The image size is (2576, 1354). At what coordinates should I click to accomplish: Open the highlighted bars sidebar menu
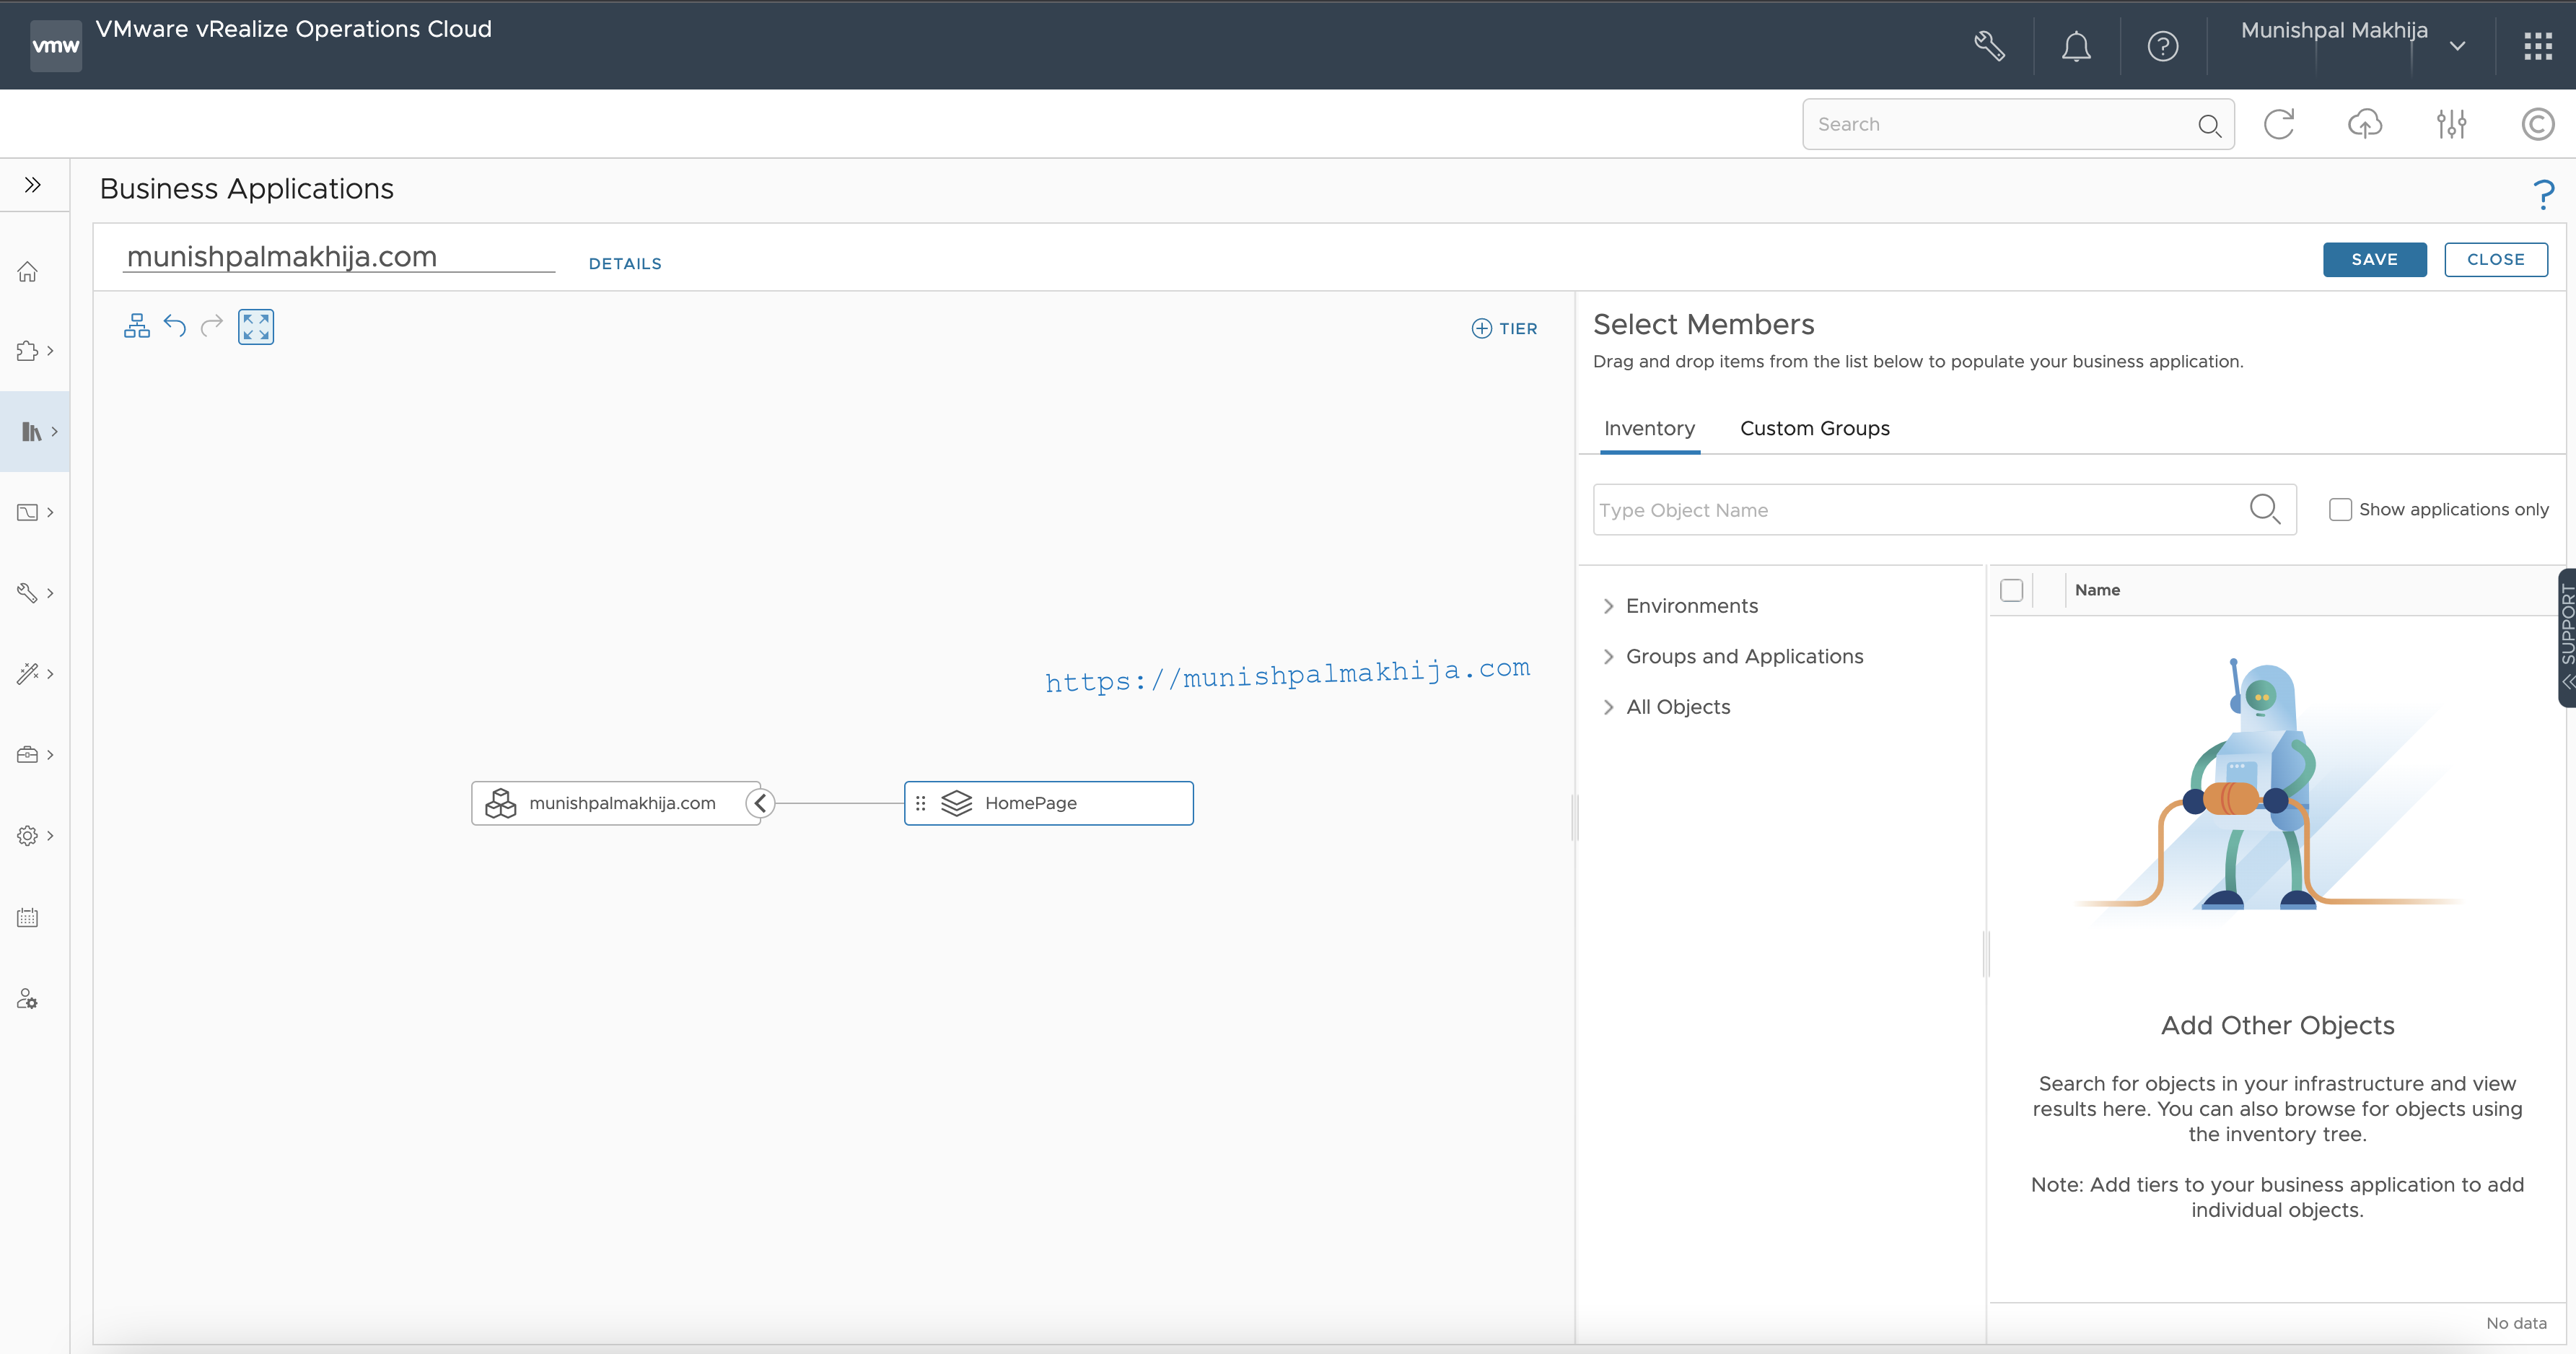[35, 431]
